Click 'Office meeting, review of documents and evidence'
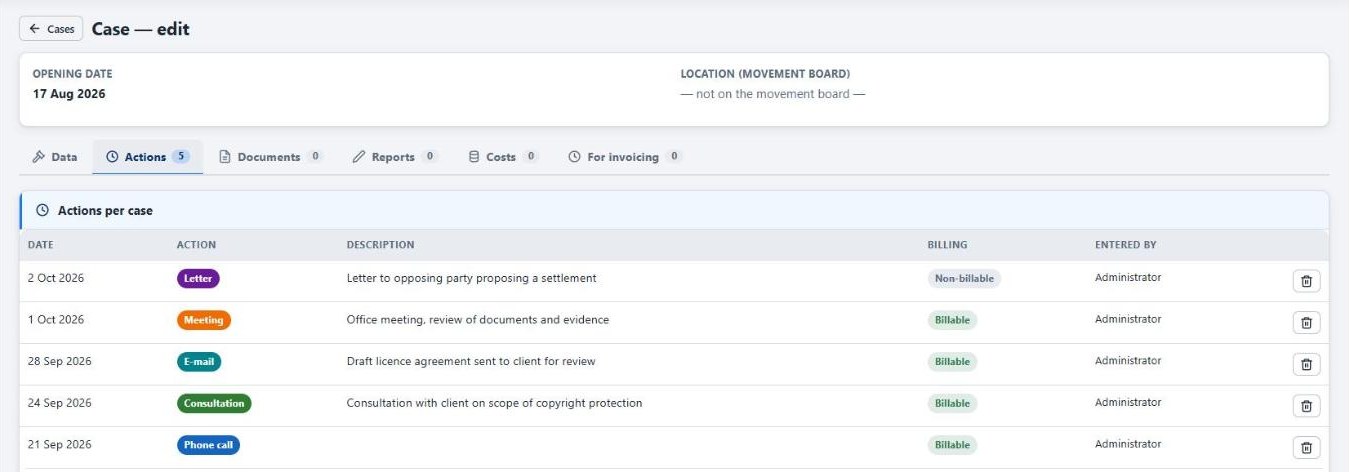1349x472 pixels. (477, 320)
